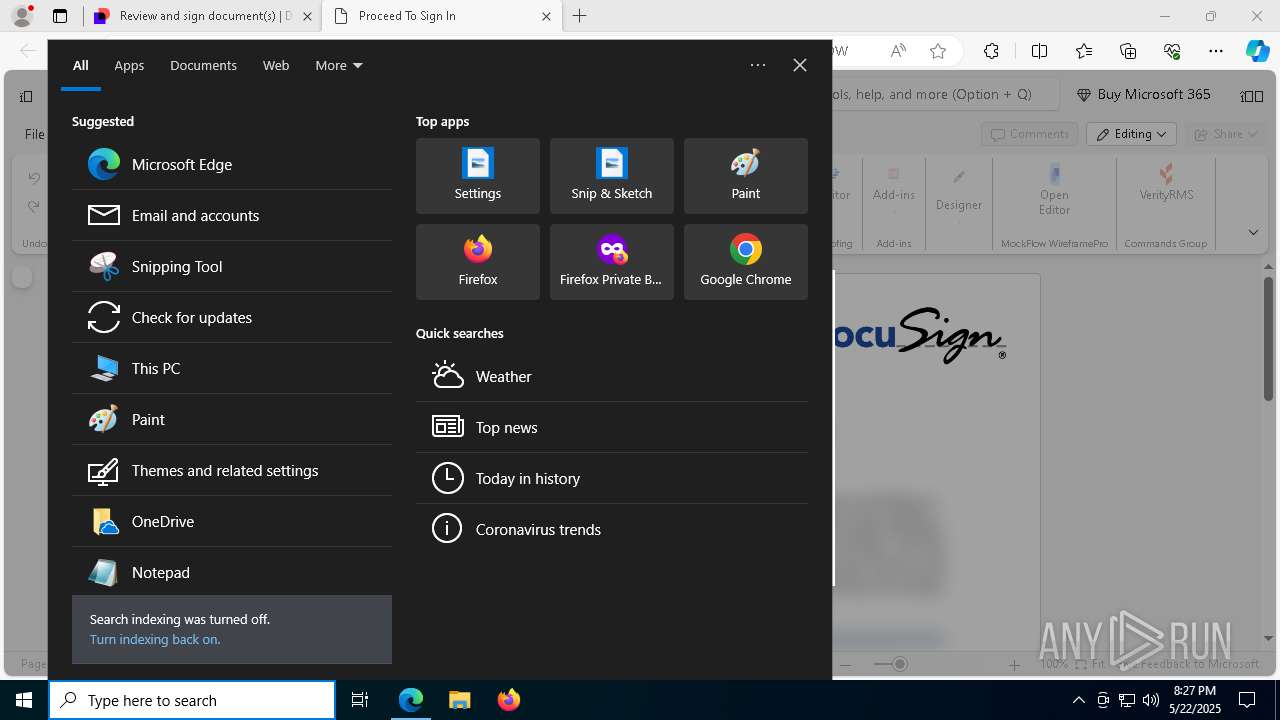
Task: Close the search panel
Action: pos(800,65)
